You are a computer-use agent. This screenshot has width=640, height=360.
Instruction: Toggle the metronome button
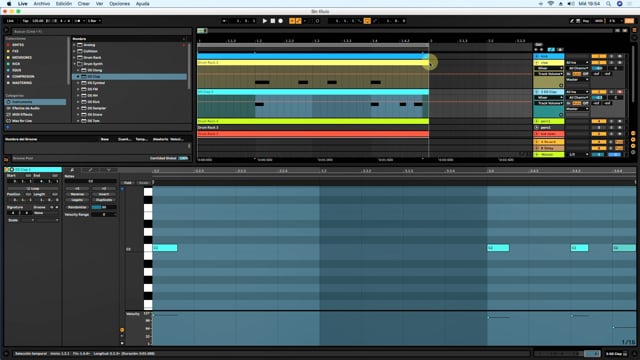click(x=78, y=21)
